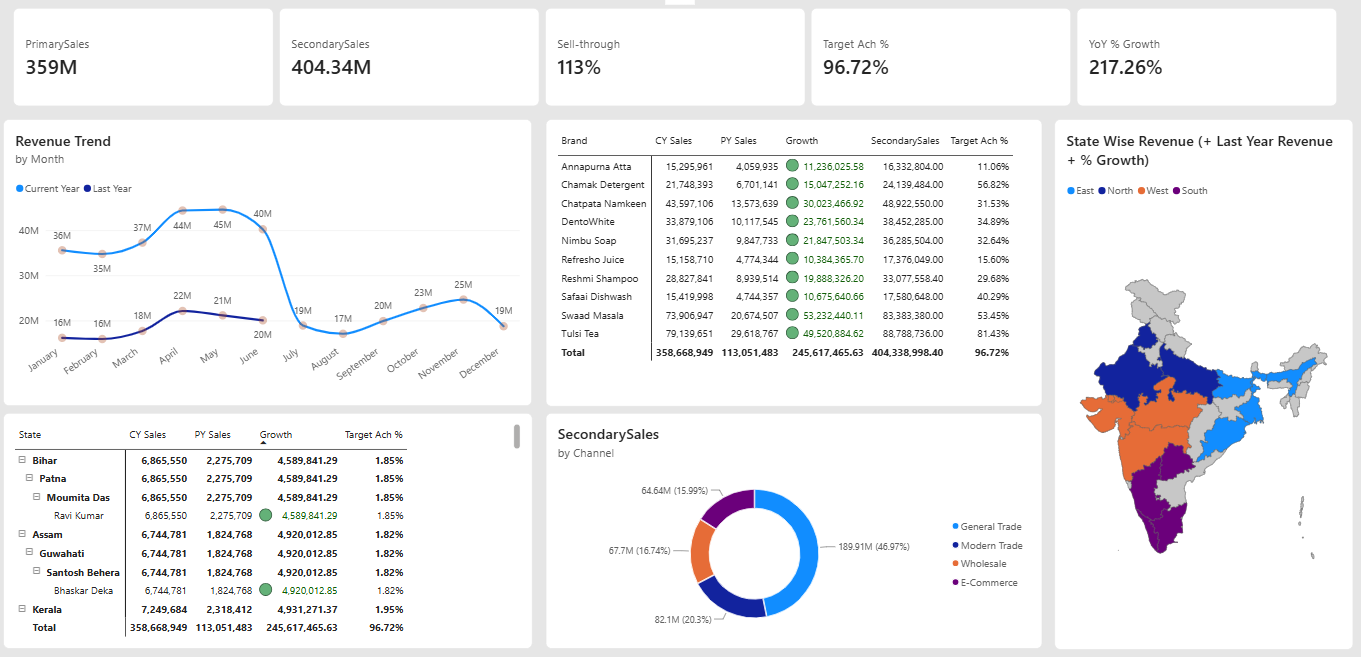Select East region legend marker on map

tap(1070, 191)
